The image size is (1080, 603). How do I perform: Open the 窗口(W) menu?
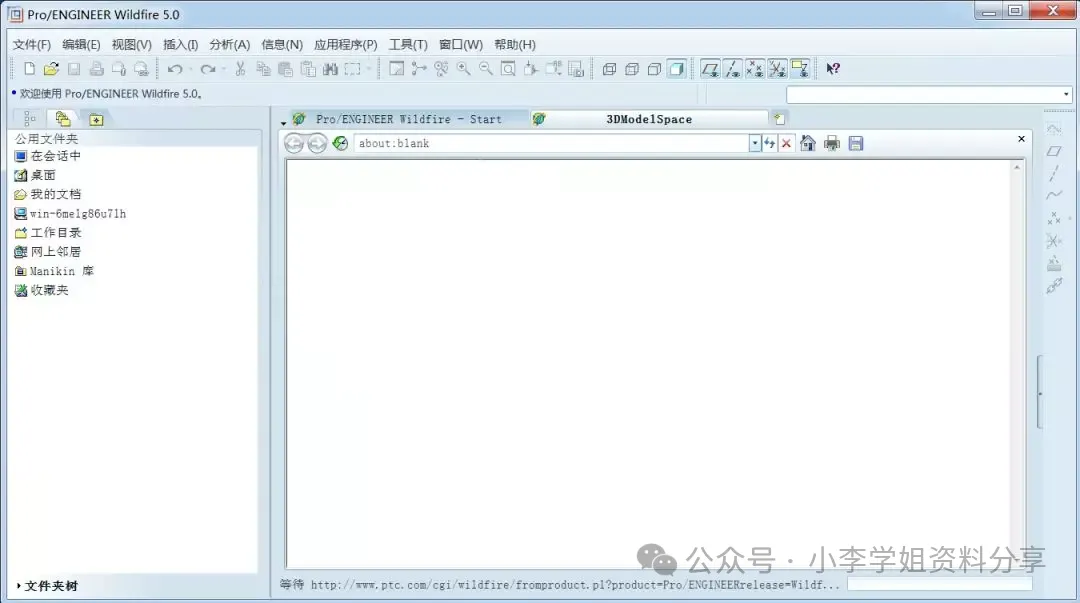pos(461,44)
